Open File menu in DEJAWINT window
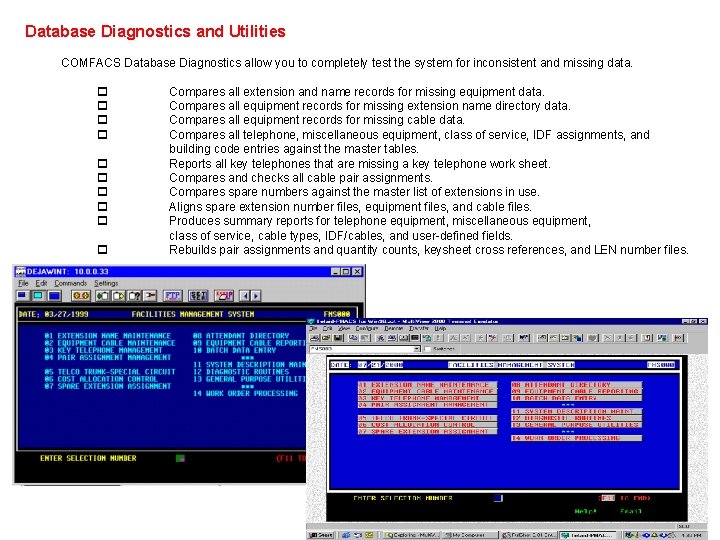This screenshot has width=720, height=540. point(23,283)
